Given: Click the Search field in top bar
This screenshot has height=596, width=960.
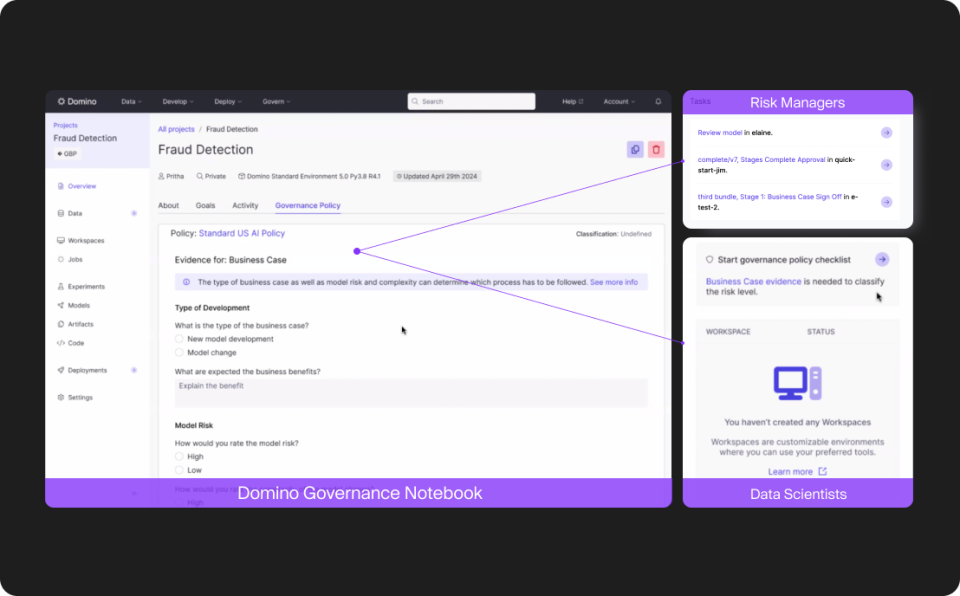Looking at the screenshot, I should click(x=471, y=102).
